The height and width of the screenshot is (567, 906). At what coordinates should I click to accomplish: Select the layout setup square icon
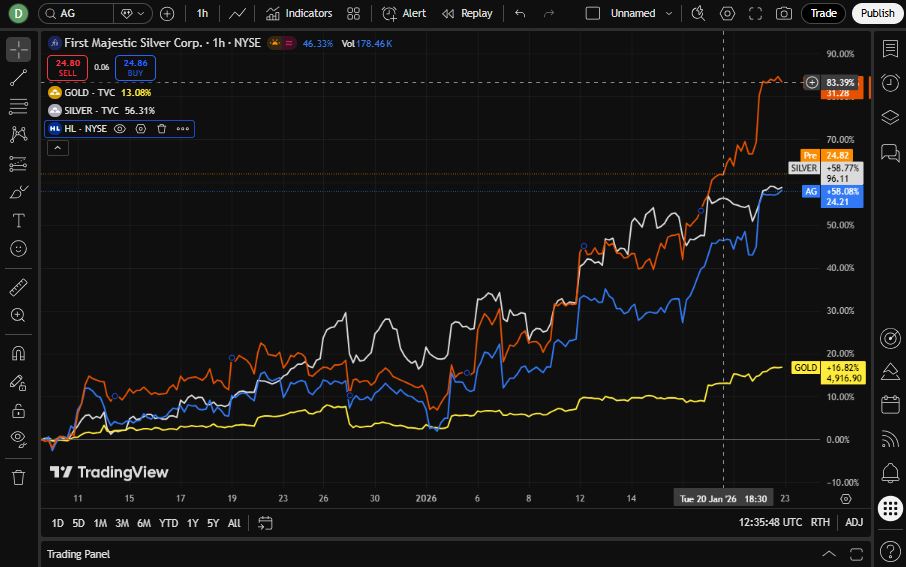pyautogui.click(x=593, y=13)
